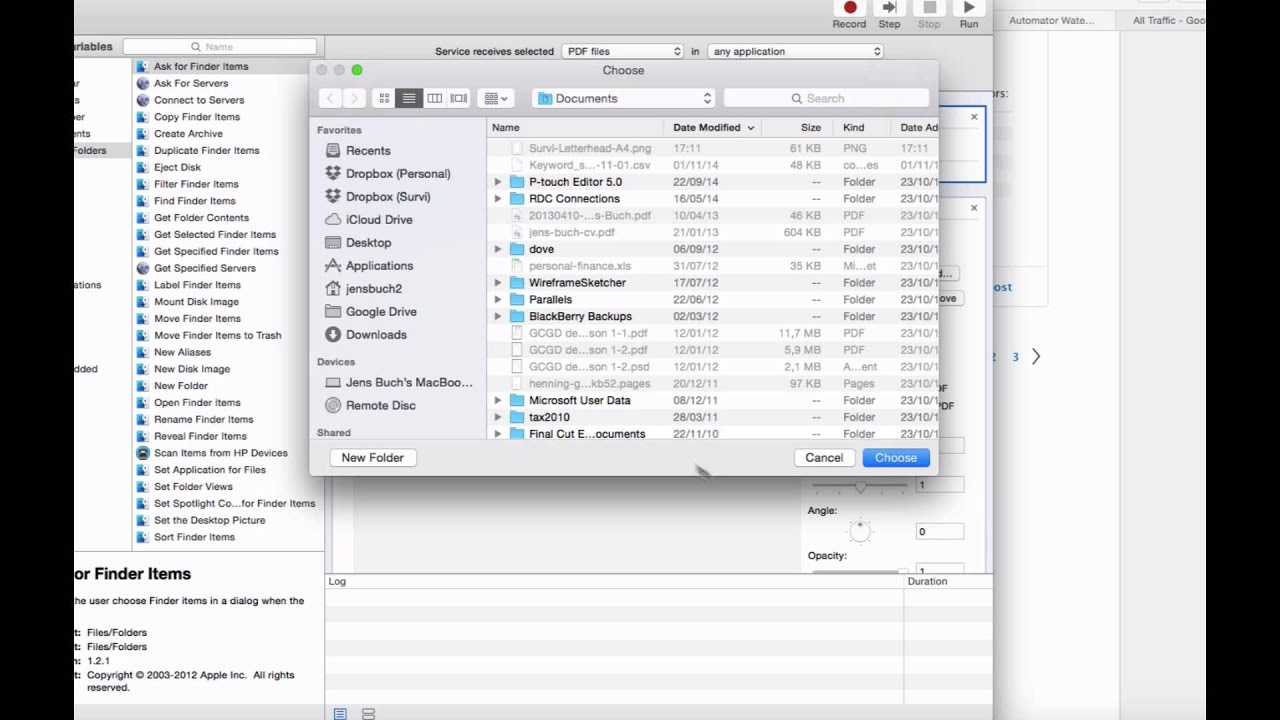Select Applications in sidebar

point(369,266)
